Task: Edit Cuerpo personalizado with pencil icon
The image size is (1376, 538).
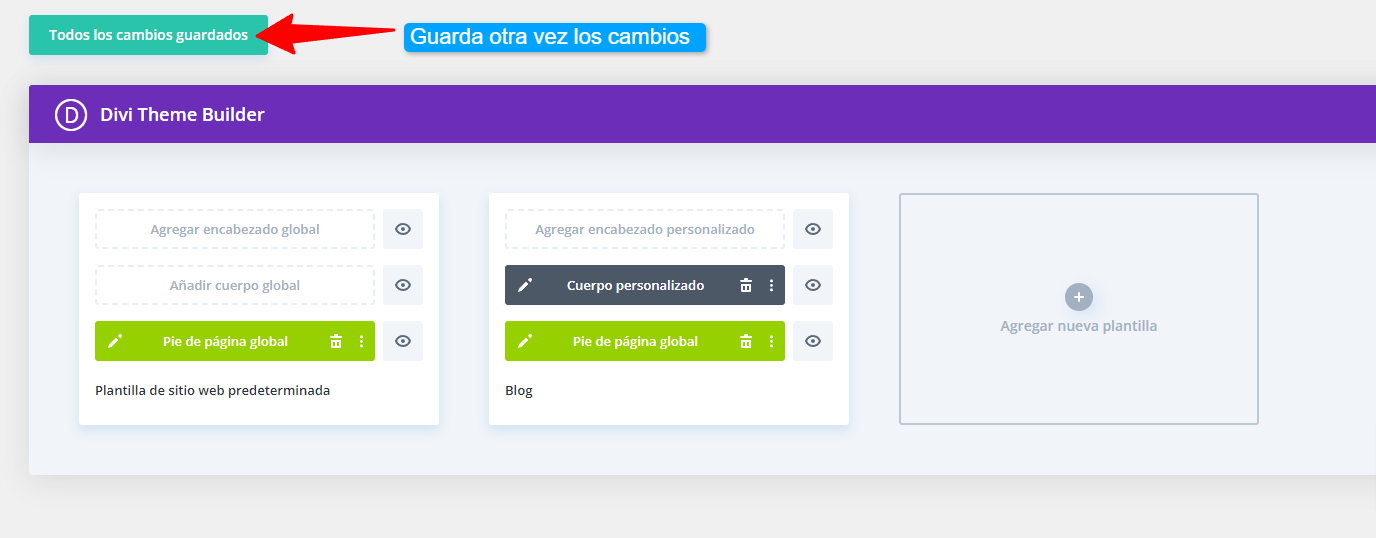Action: (x=525, y=285)
